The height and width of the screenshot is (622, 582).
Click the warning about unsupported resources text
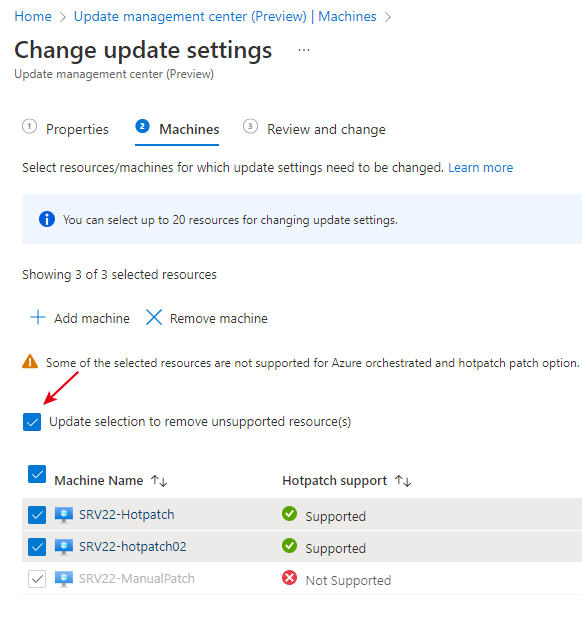tap(313, 363)
